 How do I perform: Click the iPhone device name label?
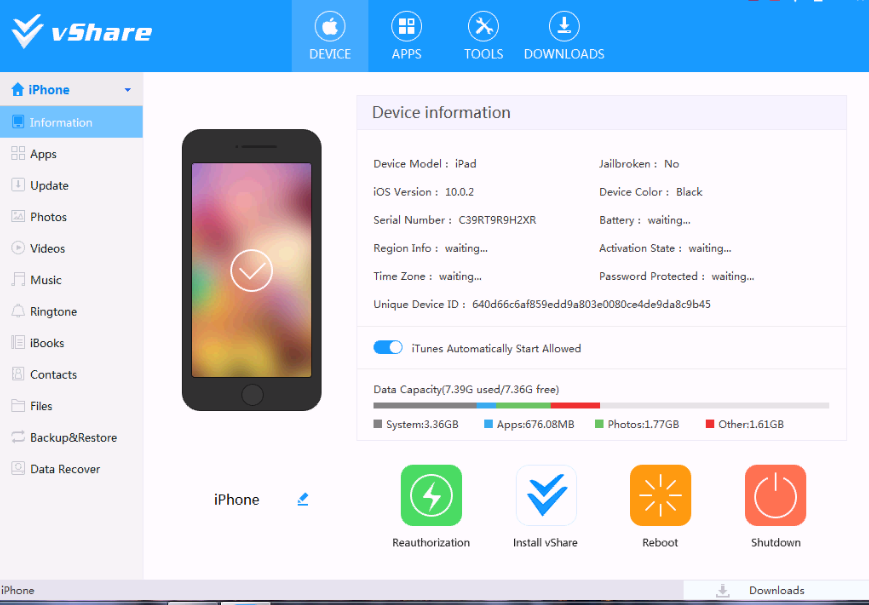237,500
